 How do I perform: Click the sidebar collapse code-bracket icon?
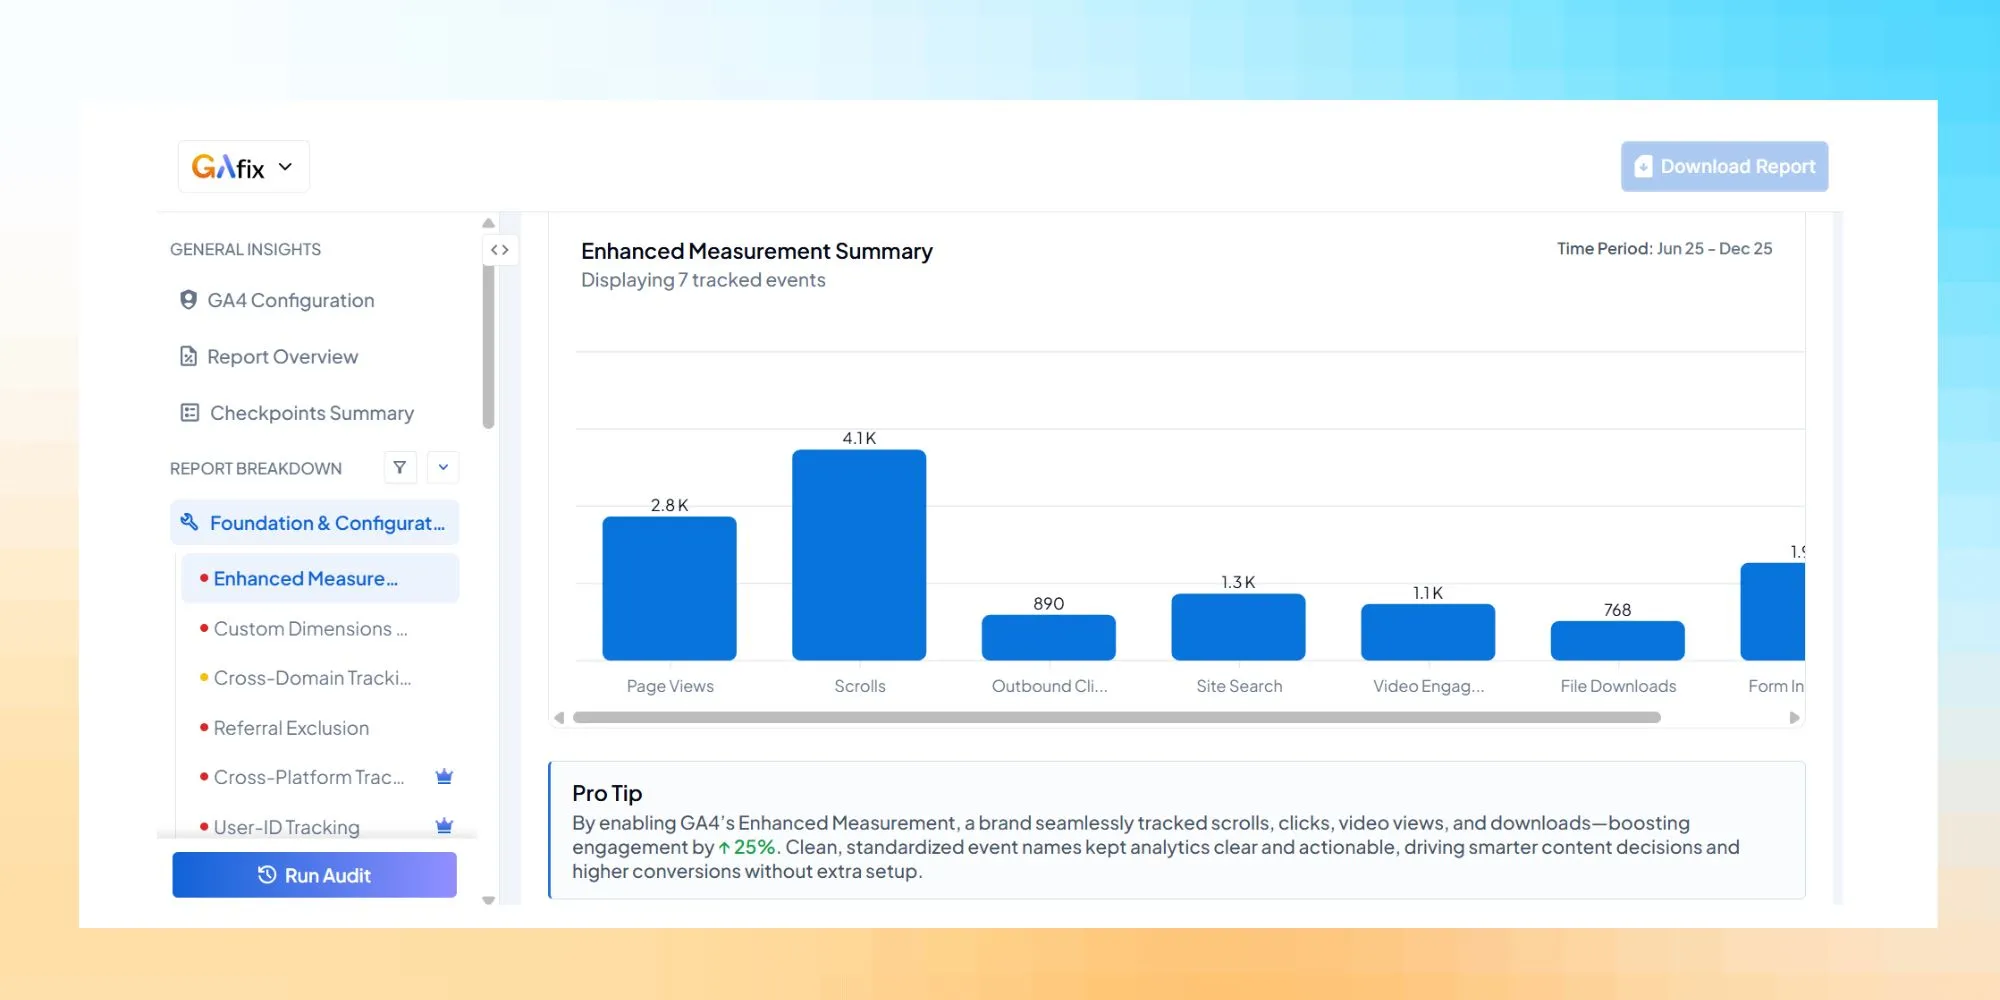click(x=500, y=249)
